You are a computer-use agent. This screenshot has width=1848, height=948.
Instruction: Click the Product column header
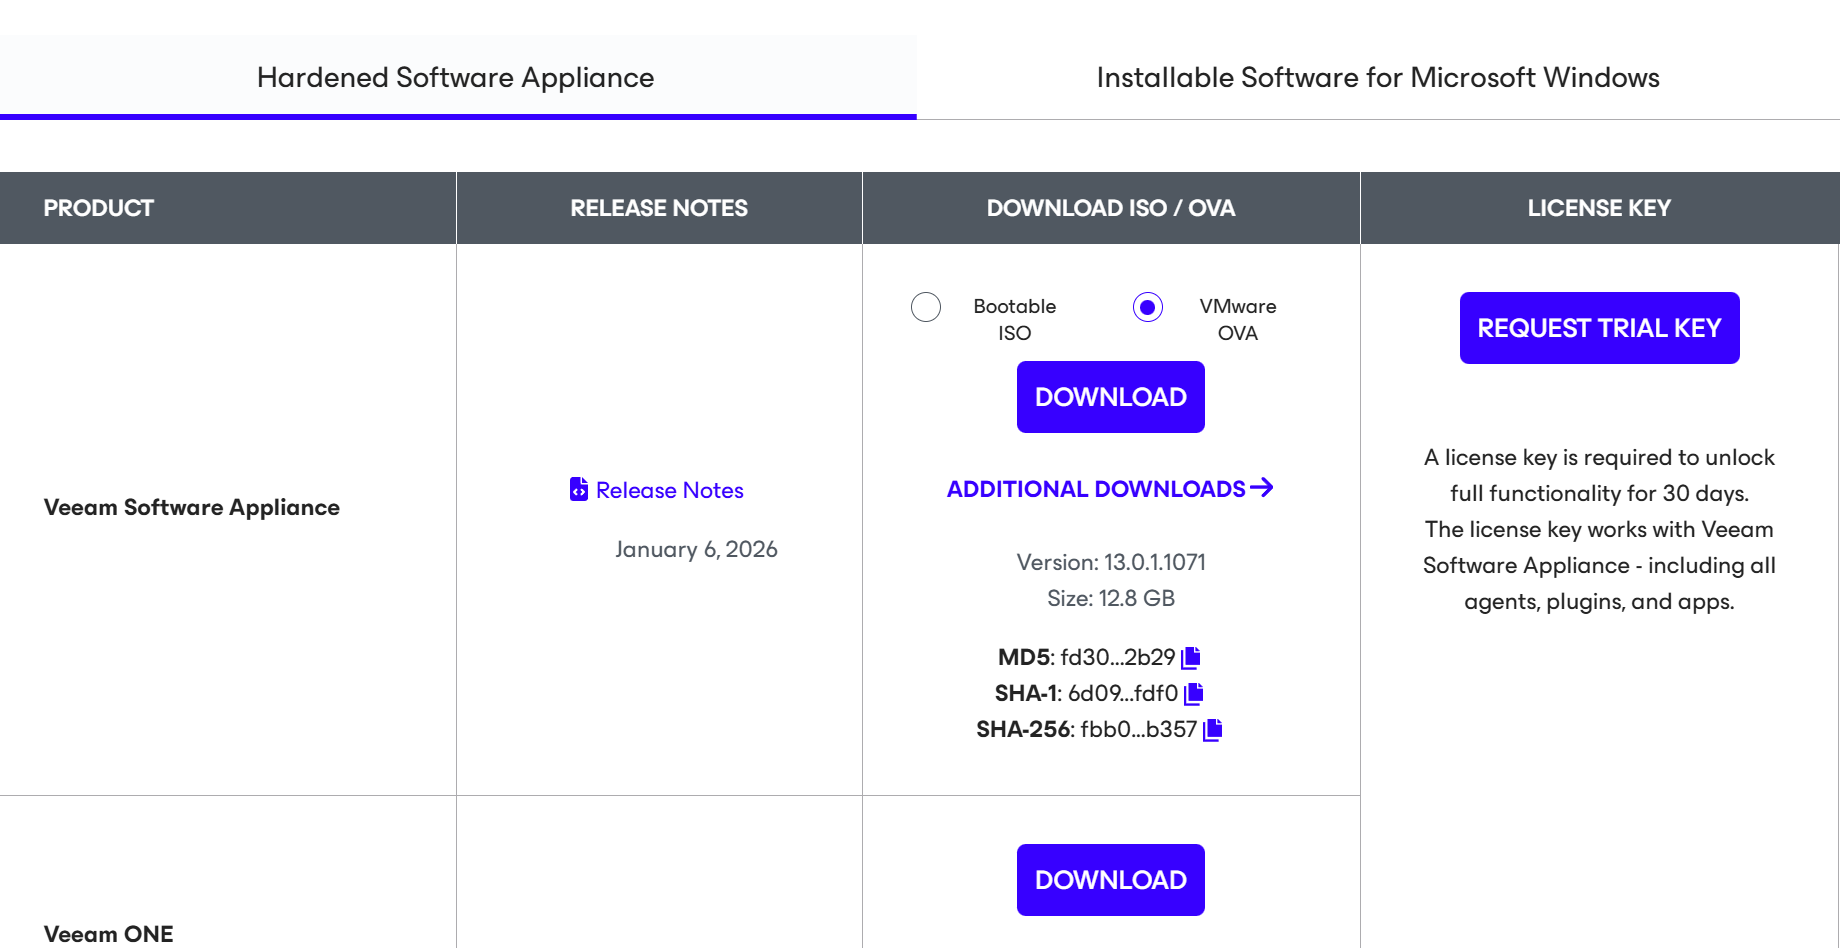pyautogui.click(x=99, y=208)
